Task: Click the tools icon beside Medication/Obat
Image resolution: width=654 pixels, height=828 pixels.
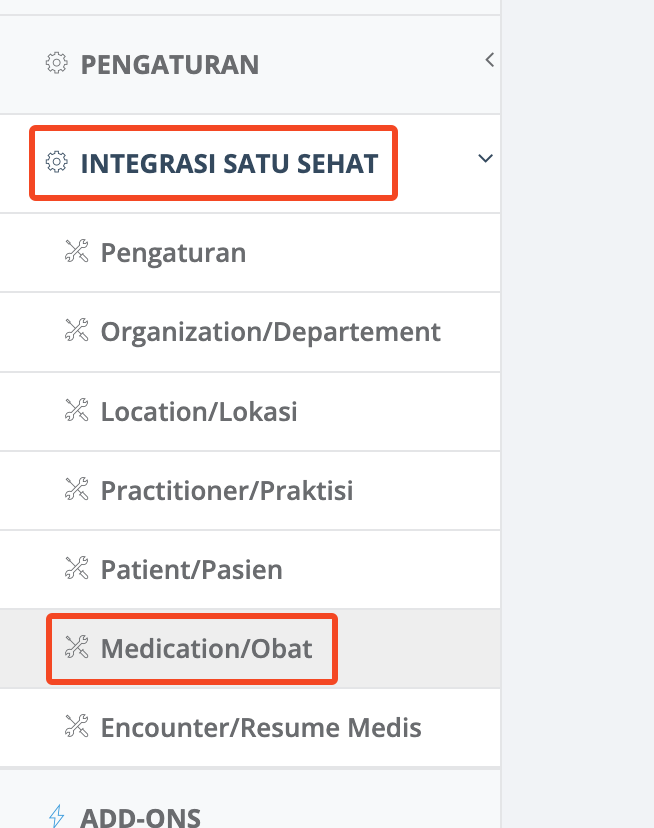Action: (x=77, y=647)
